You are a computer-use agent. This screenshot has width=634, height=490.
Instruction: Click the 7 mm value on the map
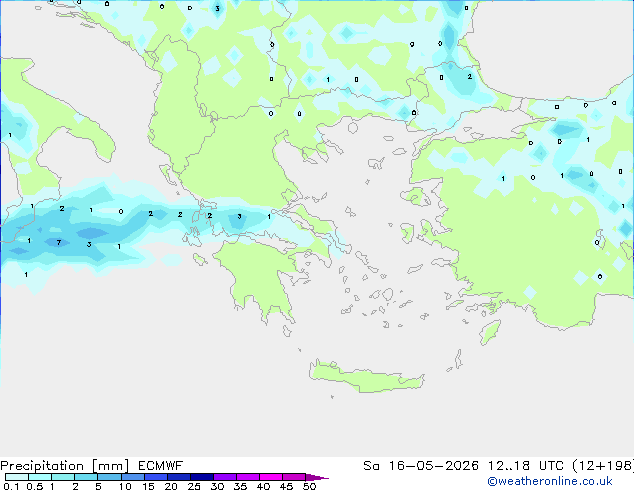tap(59, 243)
